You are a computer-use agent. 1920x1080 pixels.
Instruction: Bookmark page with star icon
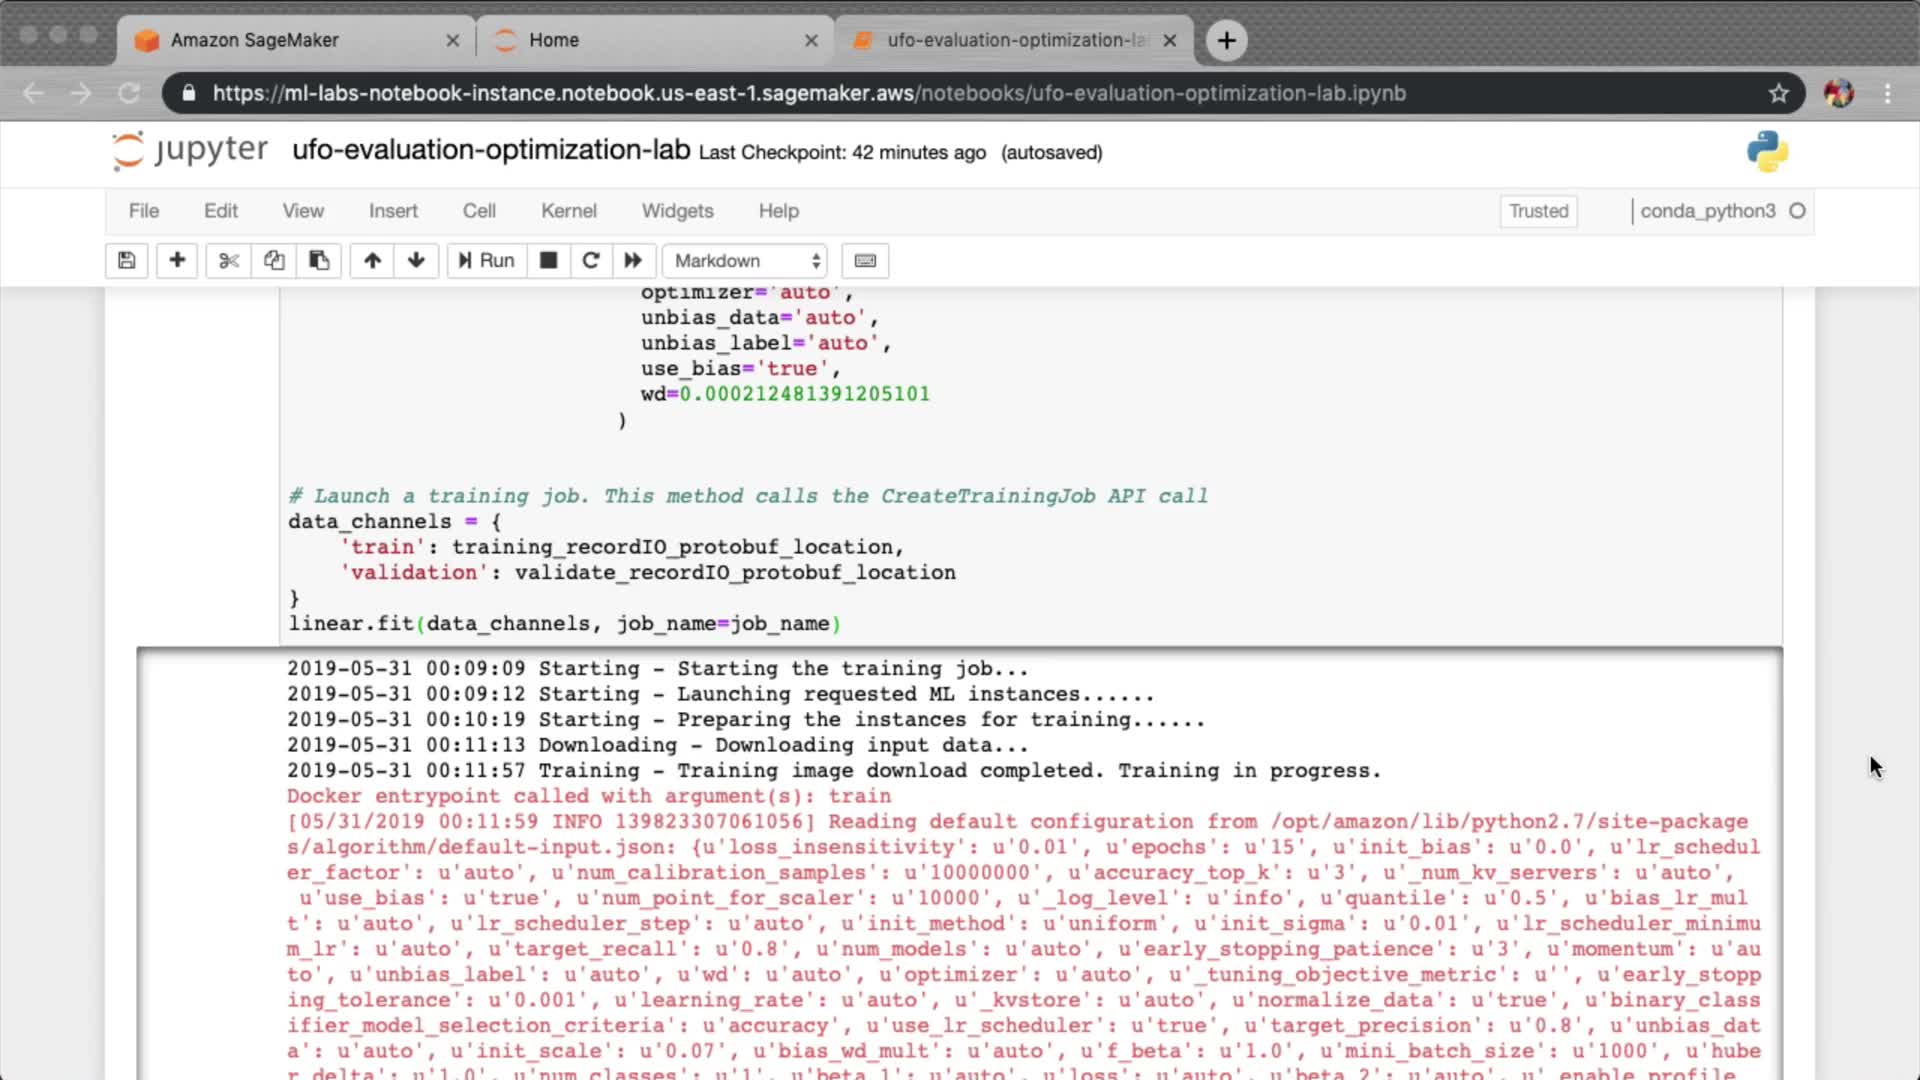(x=1778, y=93)
